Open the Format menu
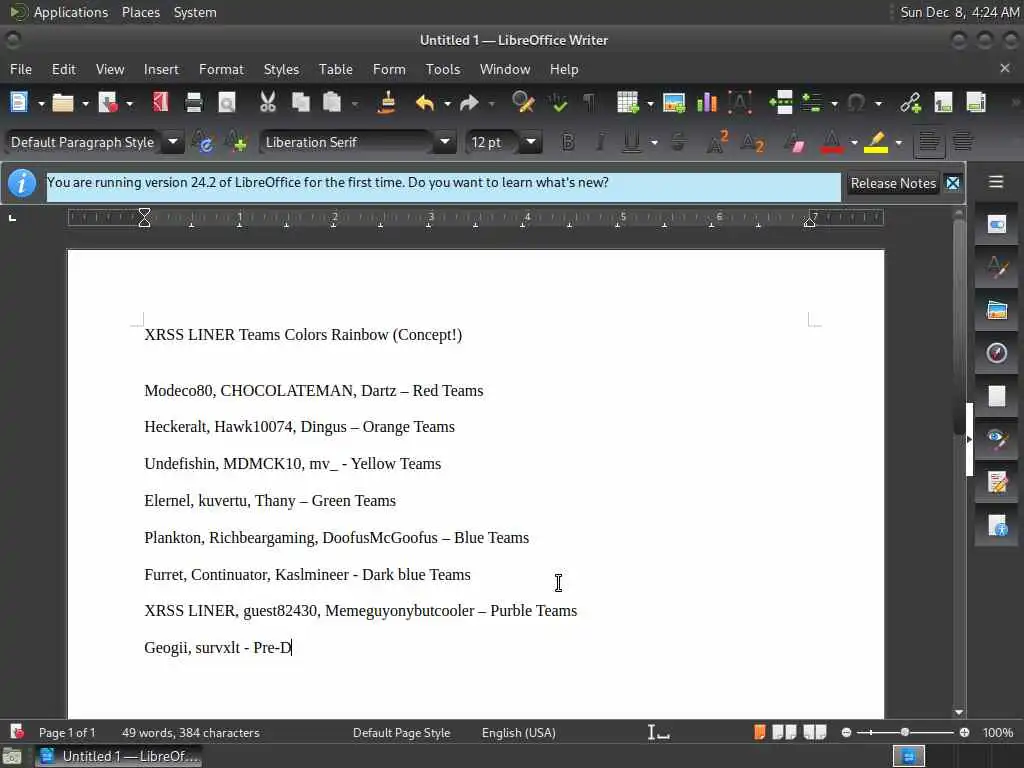The image size is (1024, 768). pos(221,69)
